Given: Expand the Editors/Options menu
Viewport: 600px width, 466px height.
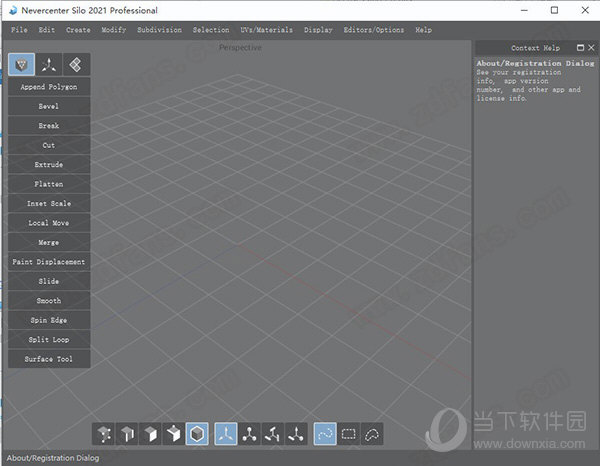Looking at the screenshot, I should tap(373, 30).
